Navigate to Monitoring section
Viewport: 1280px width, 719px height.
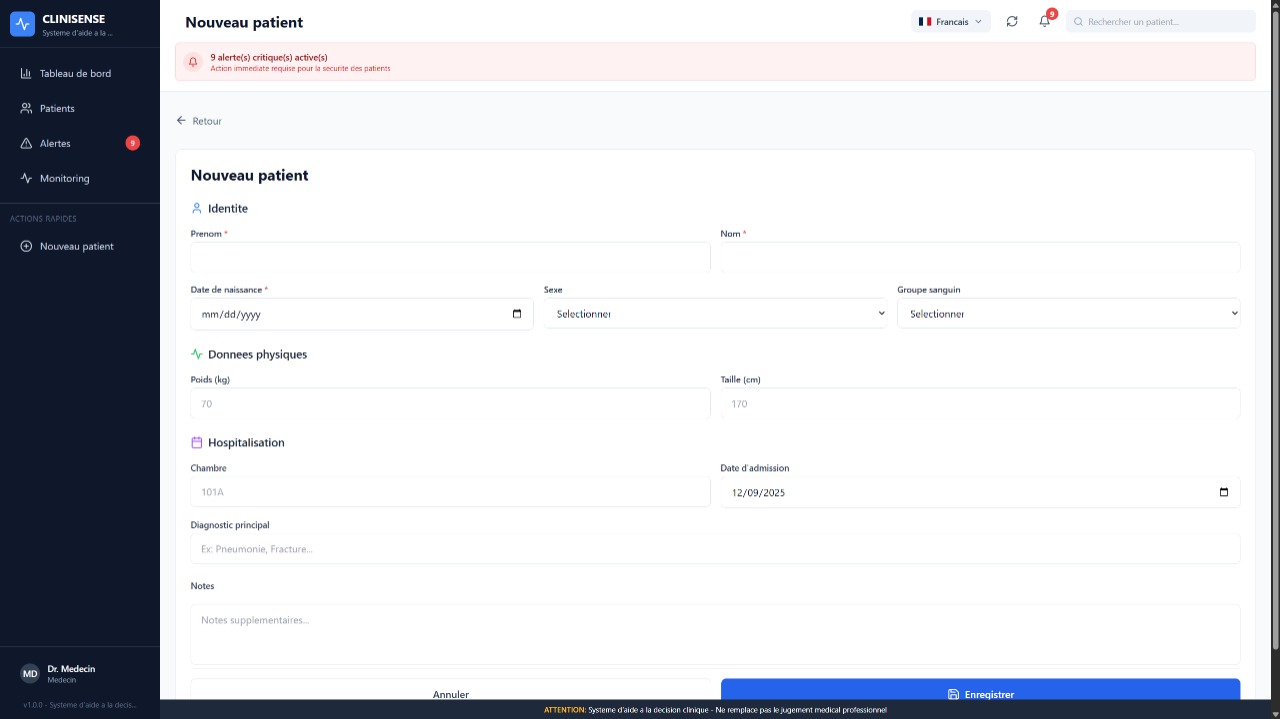[64, 178]
